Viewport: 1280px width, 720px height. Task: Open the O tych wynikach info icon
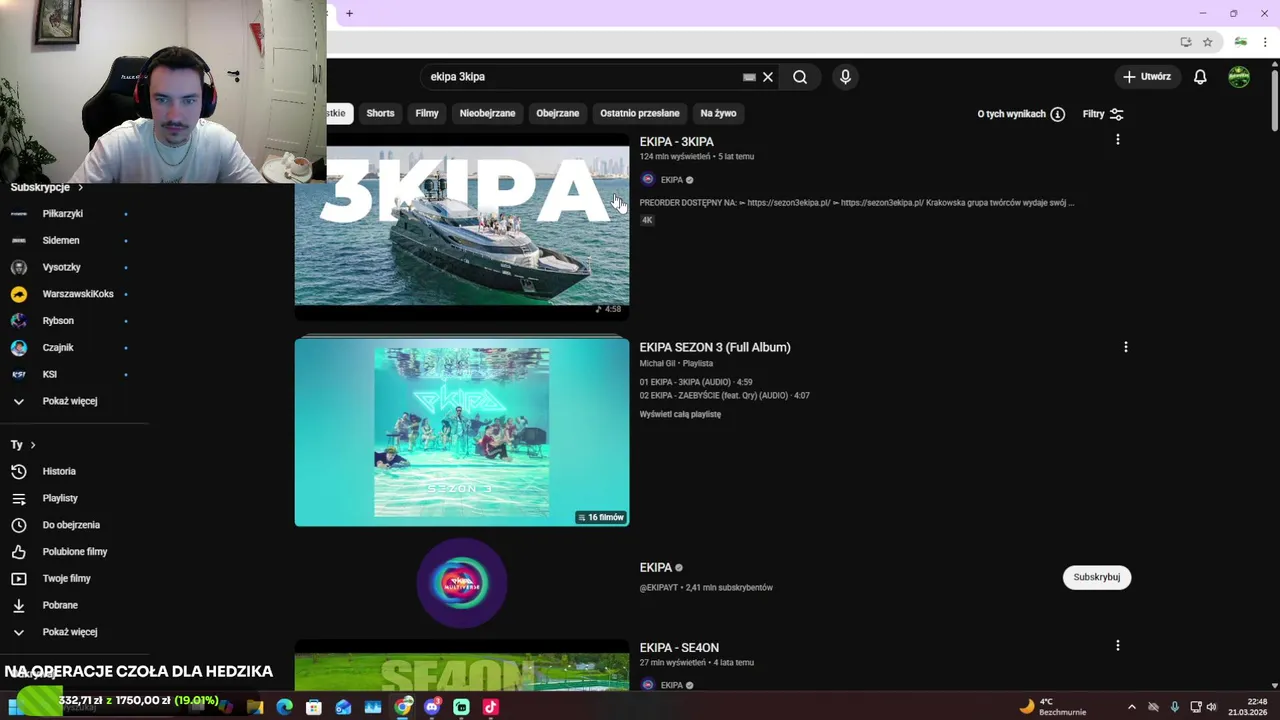[1057, 114]
